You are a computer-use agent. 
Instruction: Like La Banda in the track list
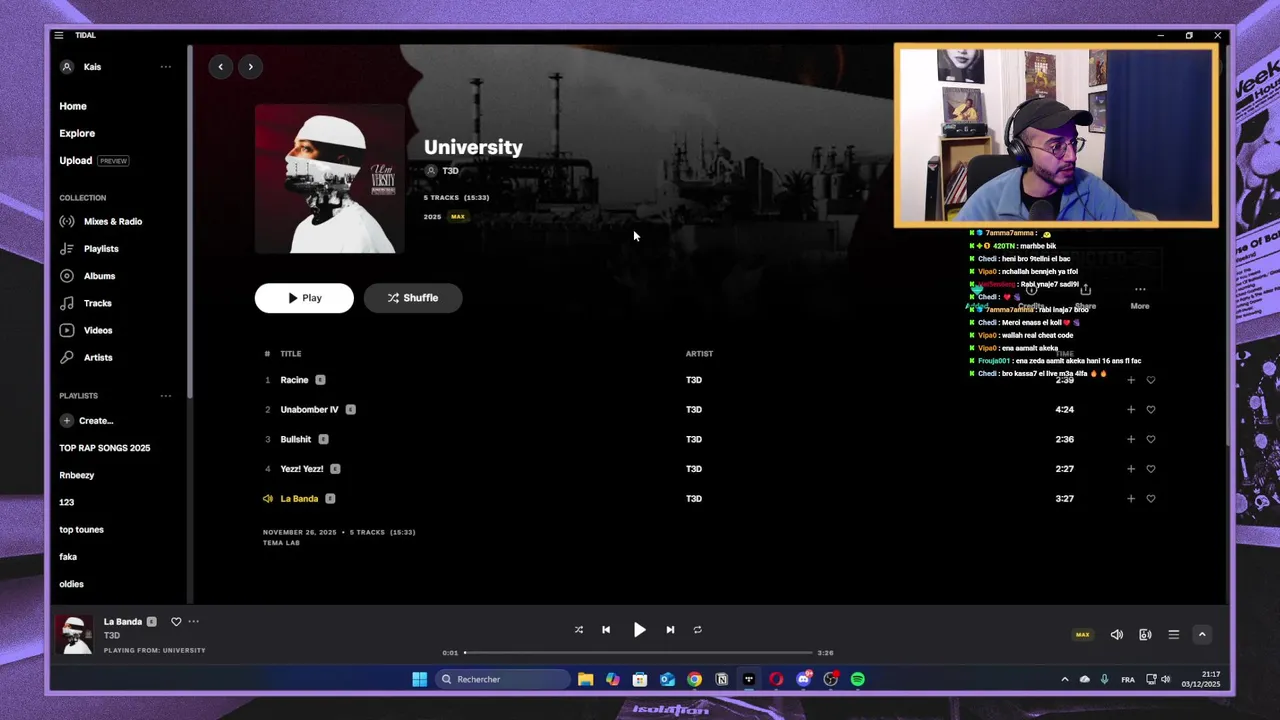point(1151,498)
